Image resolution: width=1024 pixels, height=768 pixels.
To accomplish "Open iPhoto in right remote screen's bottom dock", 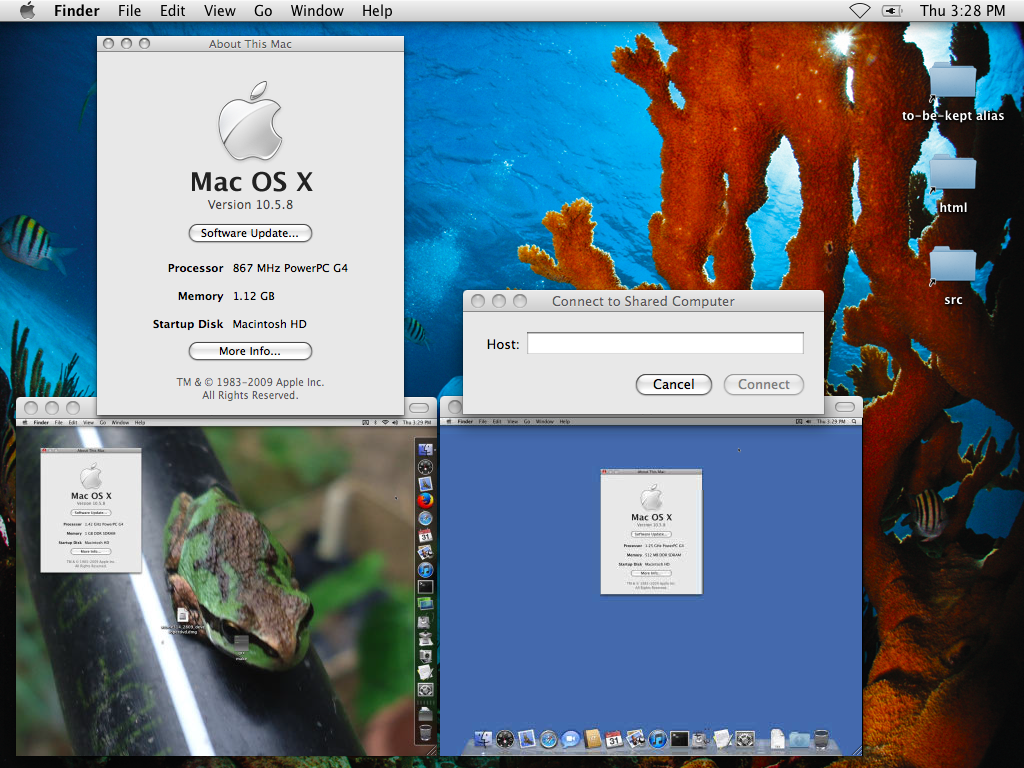I will click(635, 739).
